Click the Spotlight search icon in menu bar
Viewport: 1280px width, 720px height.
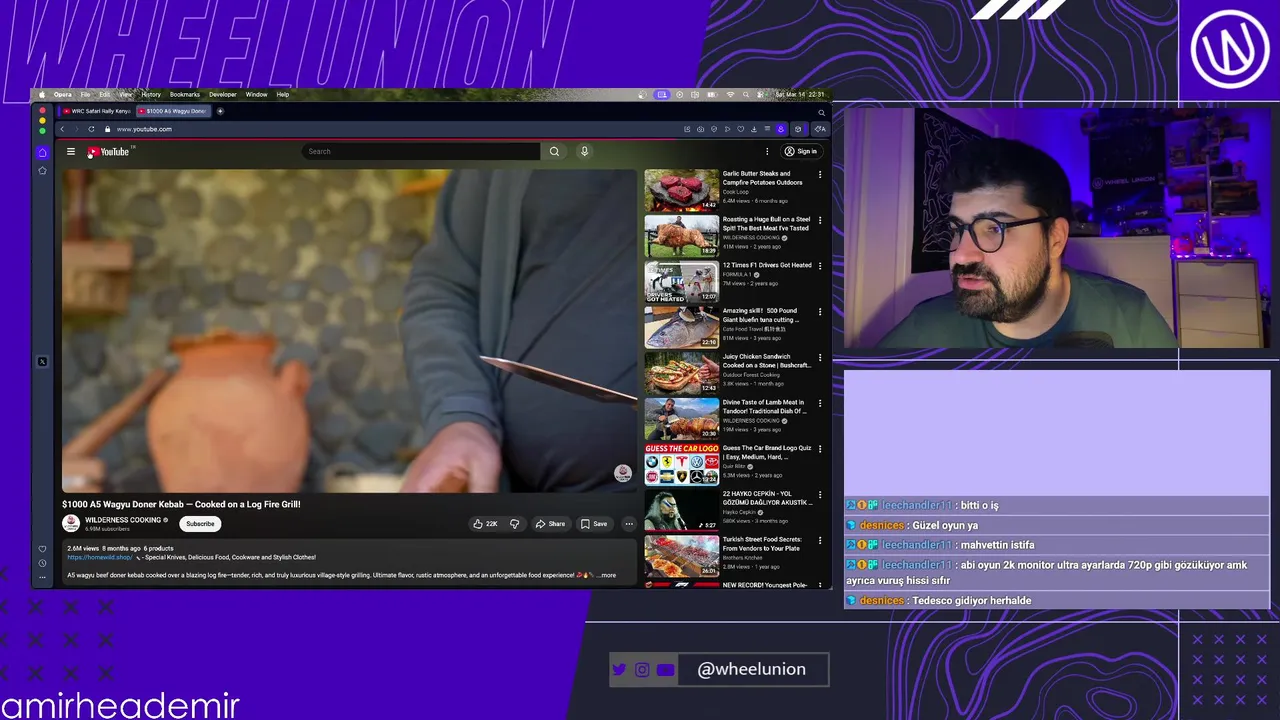point(746,94)
